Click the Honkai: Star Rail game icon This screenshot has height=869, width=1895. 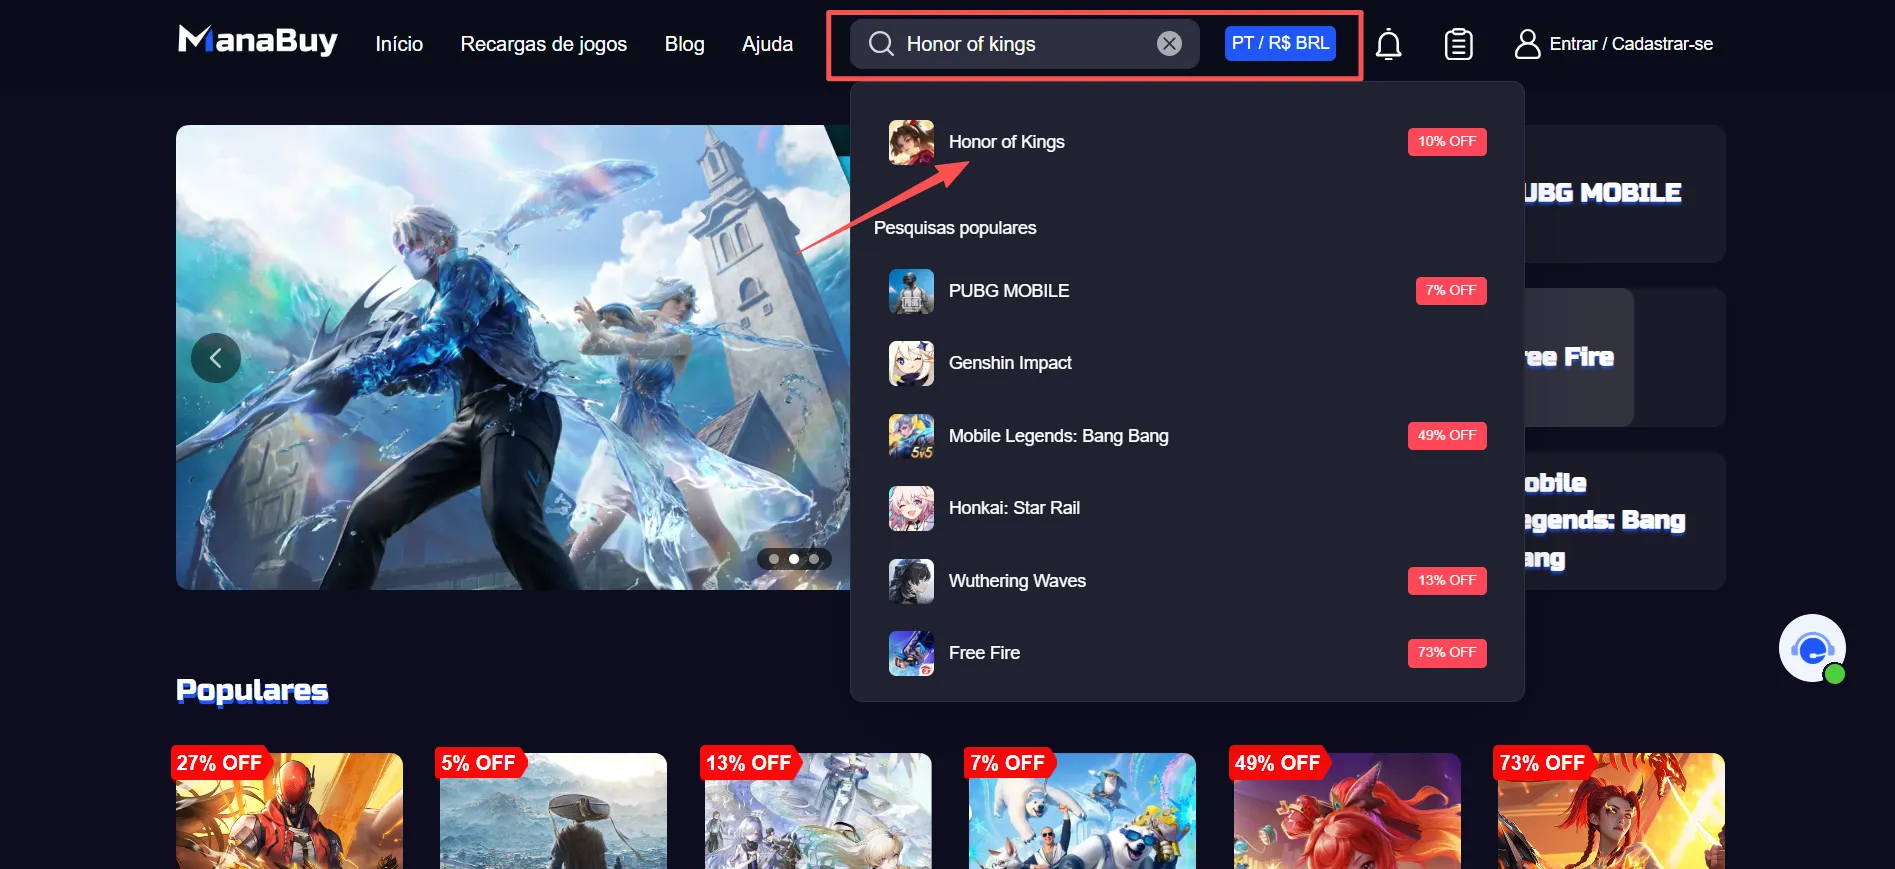point(911,508)
